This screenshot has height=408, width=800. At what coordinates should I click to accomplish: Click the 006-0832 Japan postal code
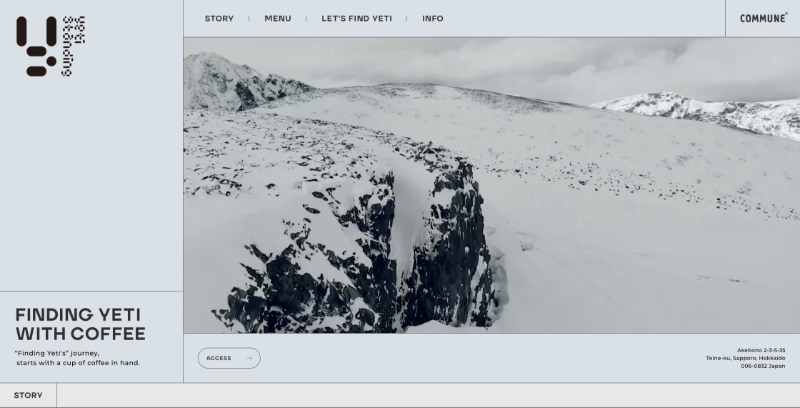(762, 366)
